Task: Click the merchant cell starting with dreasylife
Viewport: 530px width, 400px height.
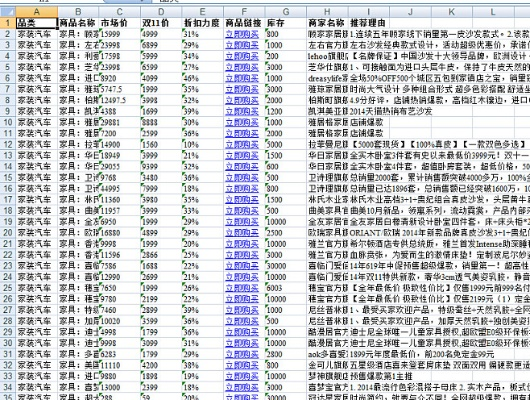Action: coord(327,78)
